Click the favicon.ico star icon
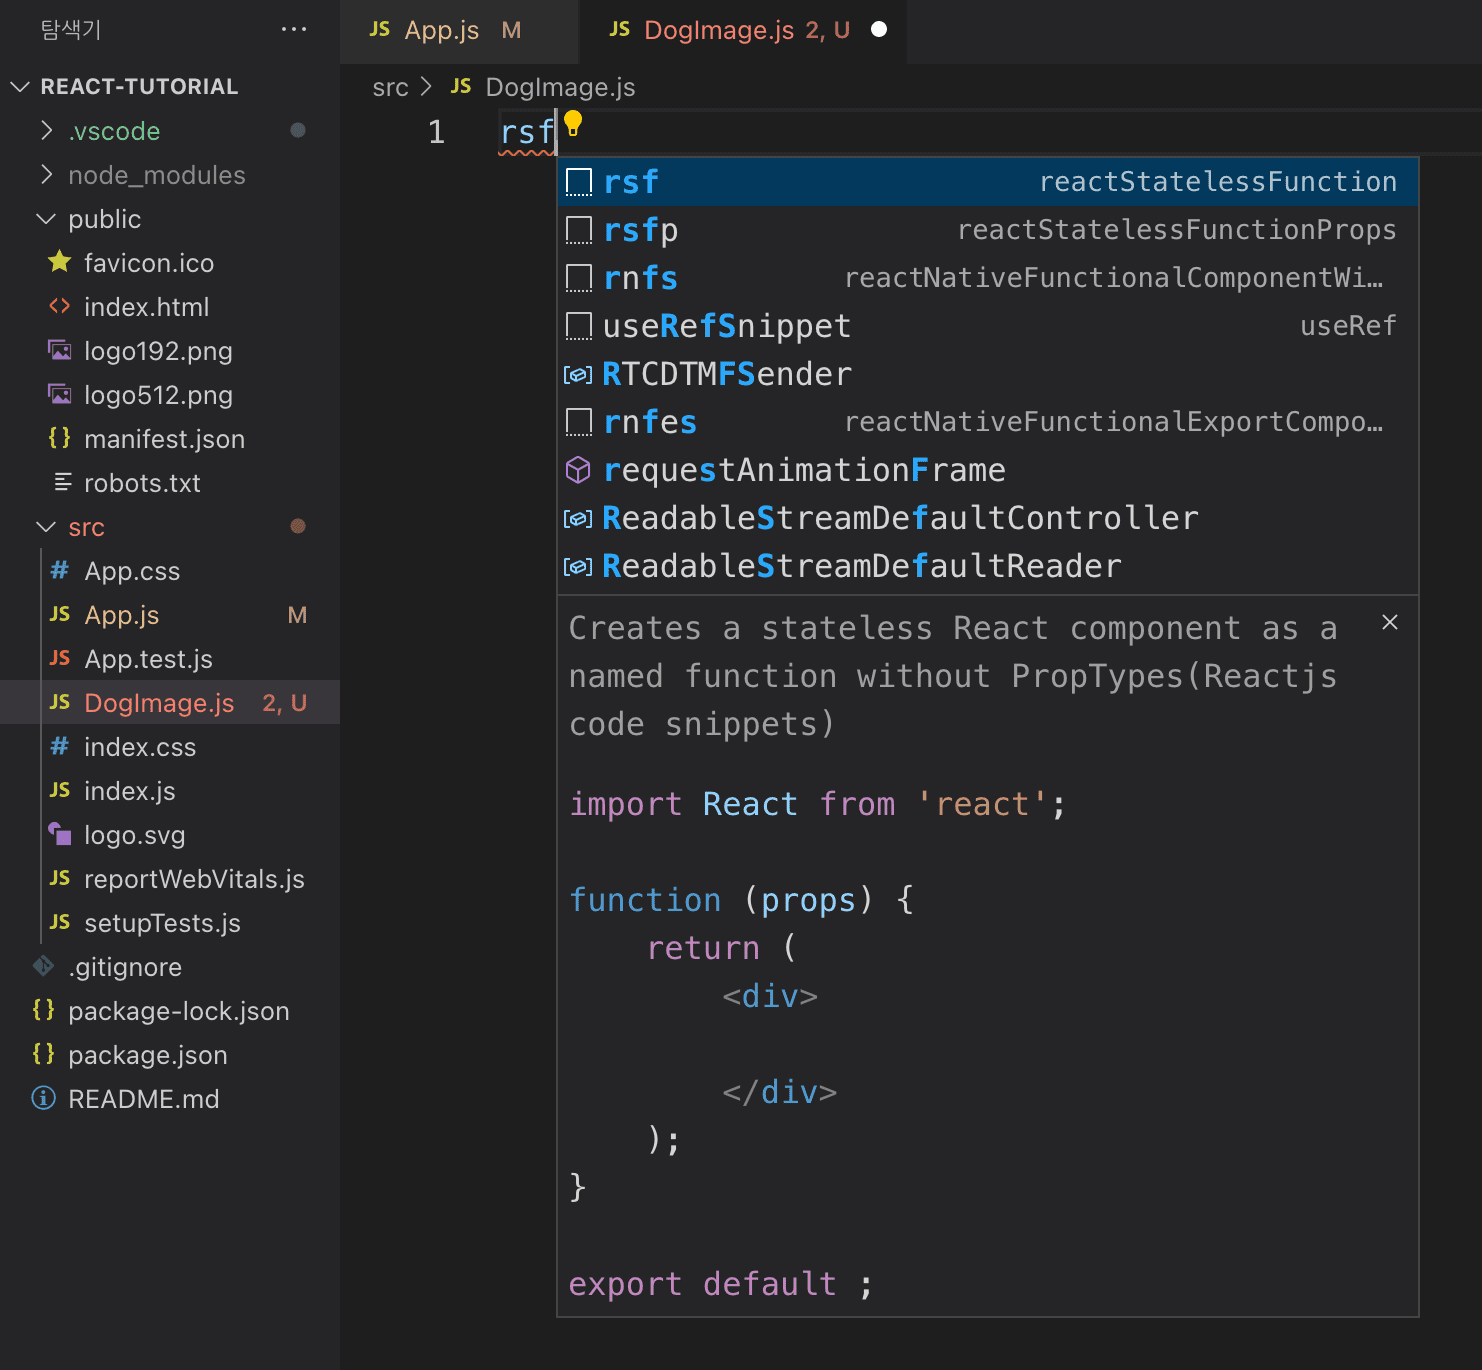 (60, 262)
